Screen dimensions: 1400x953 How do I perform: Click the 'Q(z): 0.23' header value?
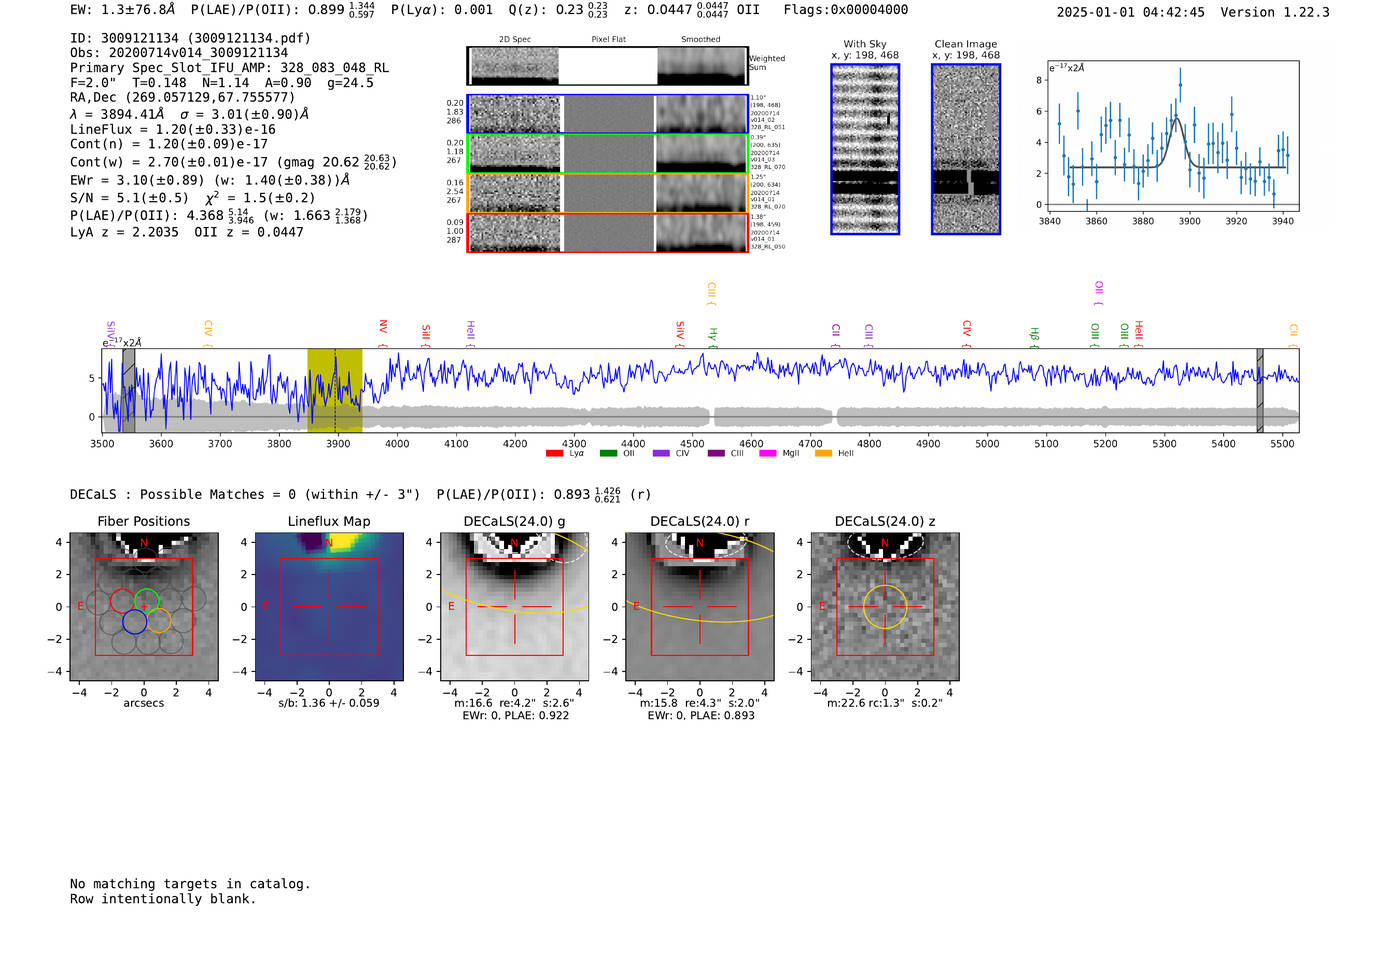click(558, 10)
